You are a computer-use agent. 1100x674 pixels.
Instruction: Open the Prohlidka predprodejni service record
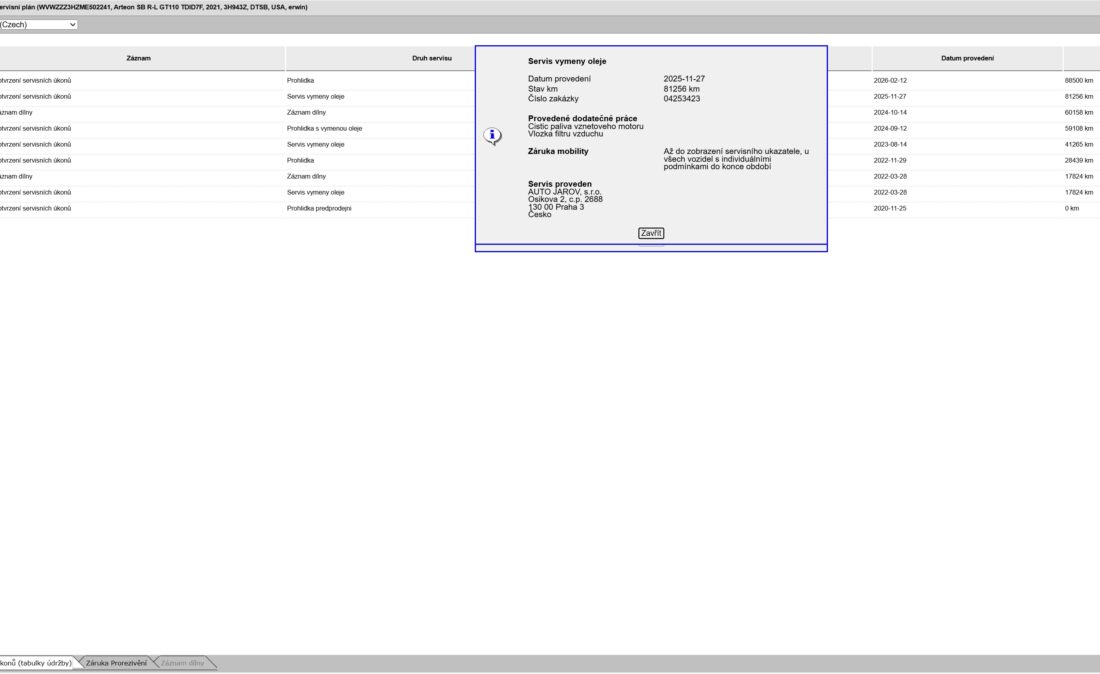(x=319, y=208)
